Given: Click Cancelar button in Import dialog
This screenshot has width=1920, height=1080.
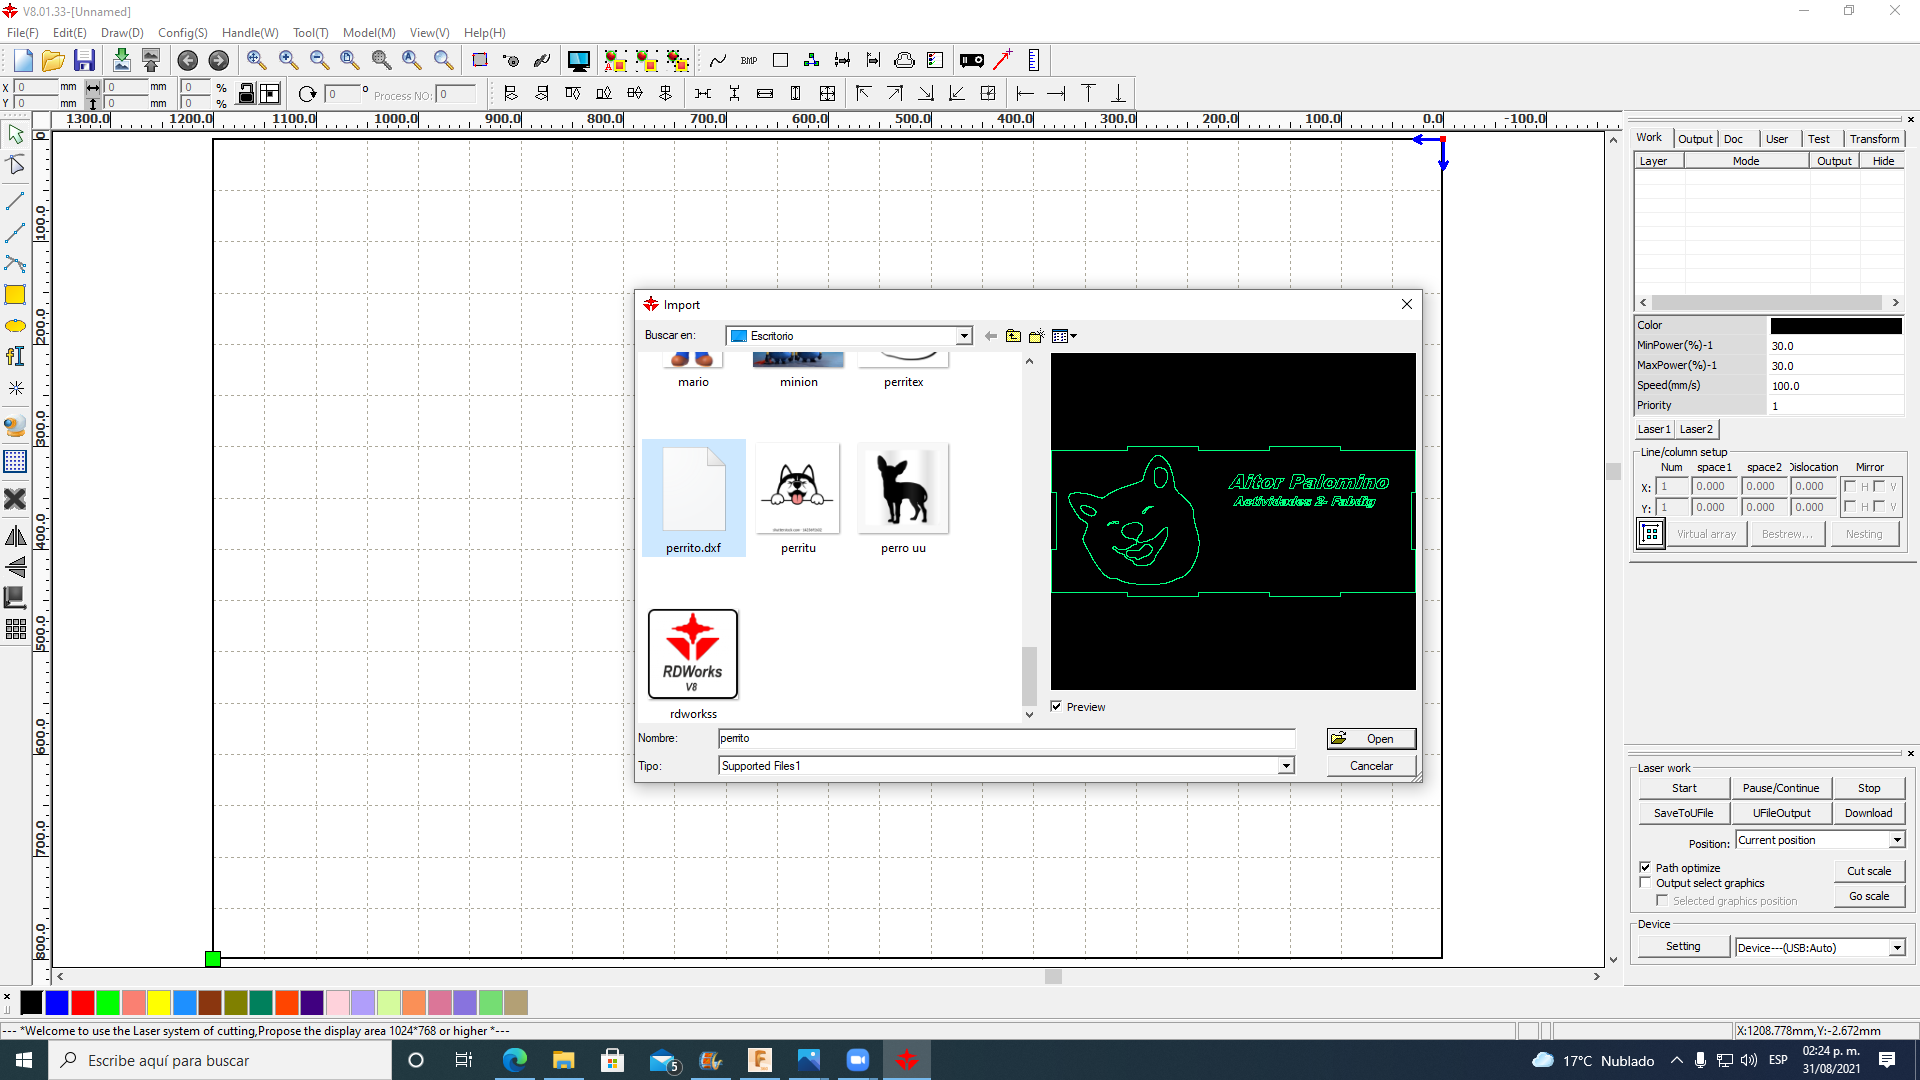Looking at the screenshot, I should tap(1371, 766).
